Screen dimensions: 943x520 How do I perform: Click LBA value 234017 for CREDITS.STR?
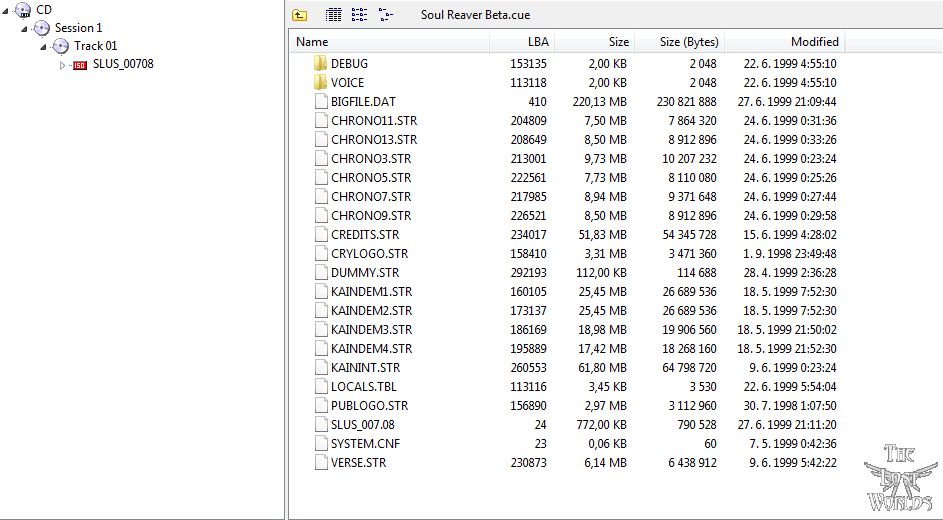click(x=529, y=234)
